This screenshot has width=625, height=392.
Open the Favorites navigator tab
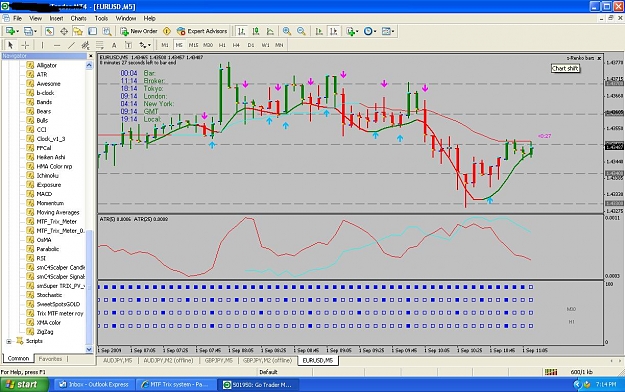50,359
